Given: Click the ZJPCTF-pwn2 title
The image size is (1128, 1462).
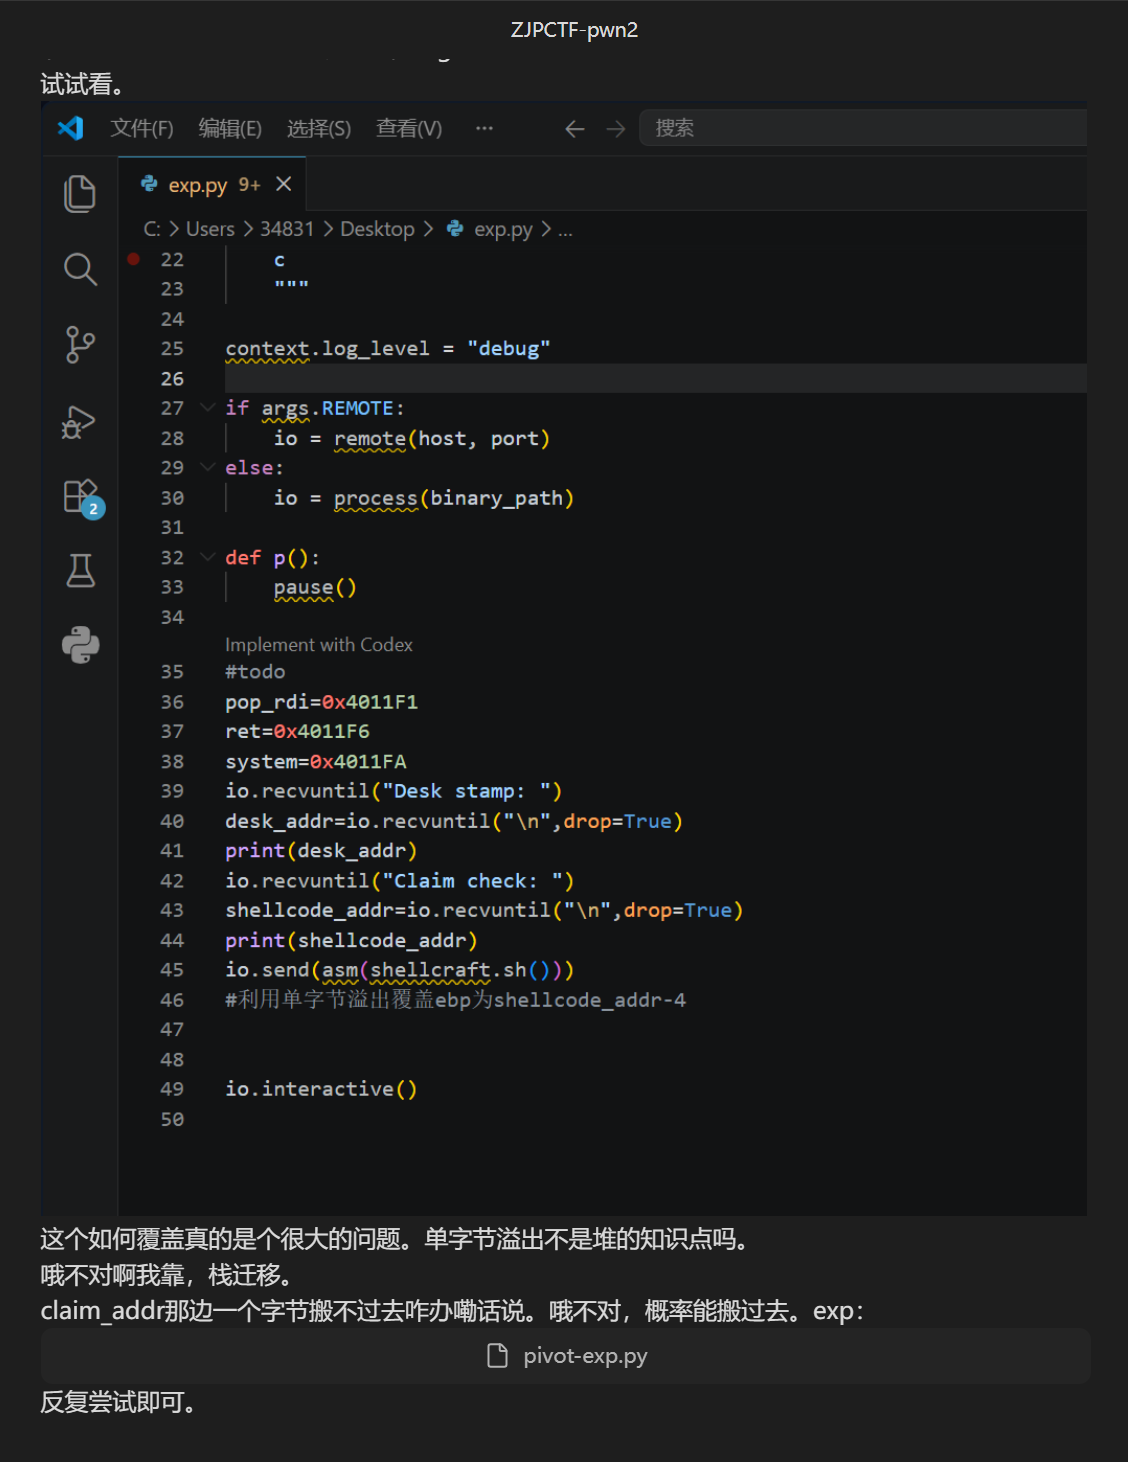Looking at the screenshot, I should (x=574, y=30).
